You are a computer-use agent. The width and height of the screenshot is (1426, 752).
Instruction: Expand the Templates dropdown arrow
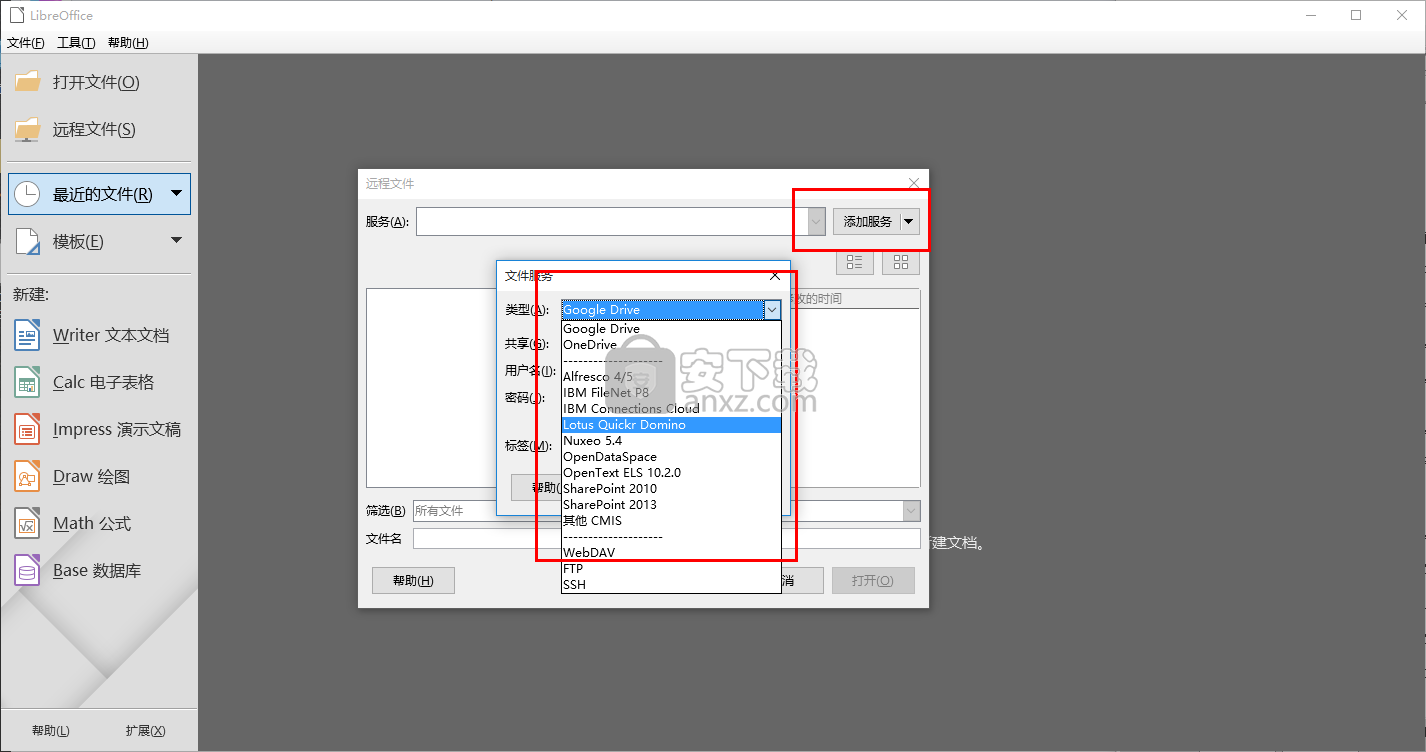(x=176, y=240)
